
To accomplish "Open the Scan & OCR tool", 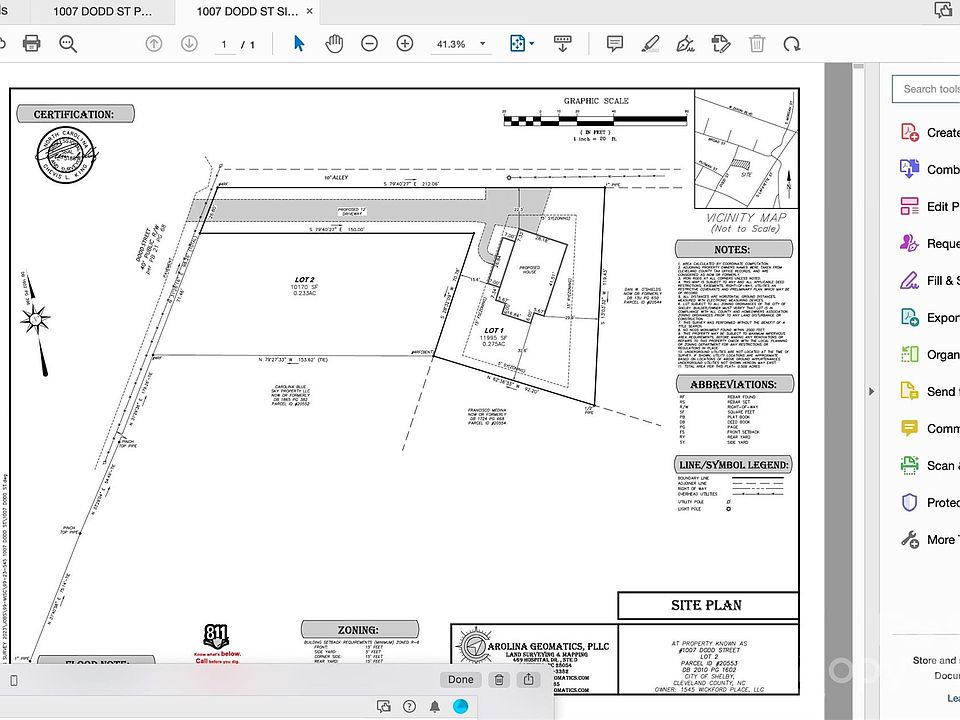I will [929, 465].
